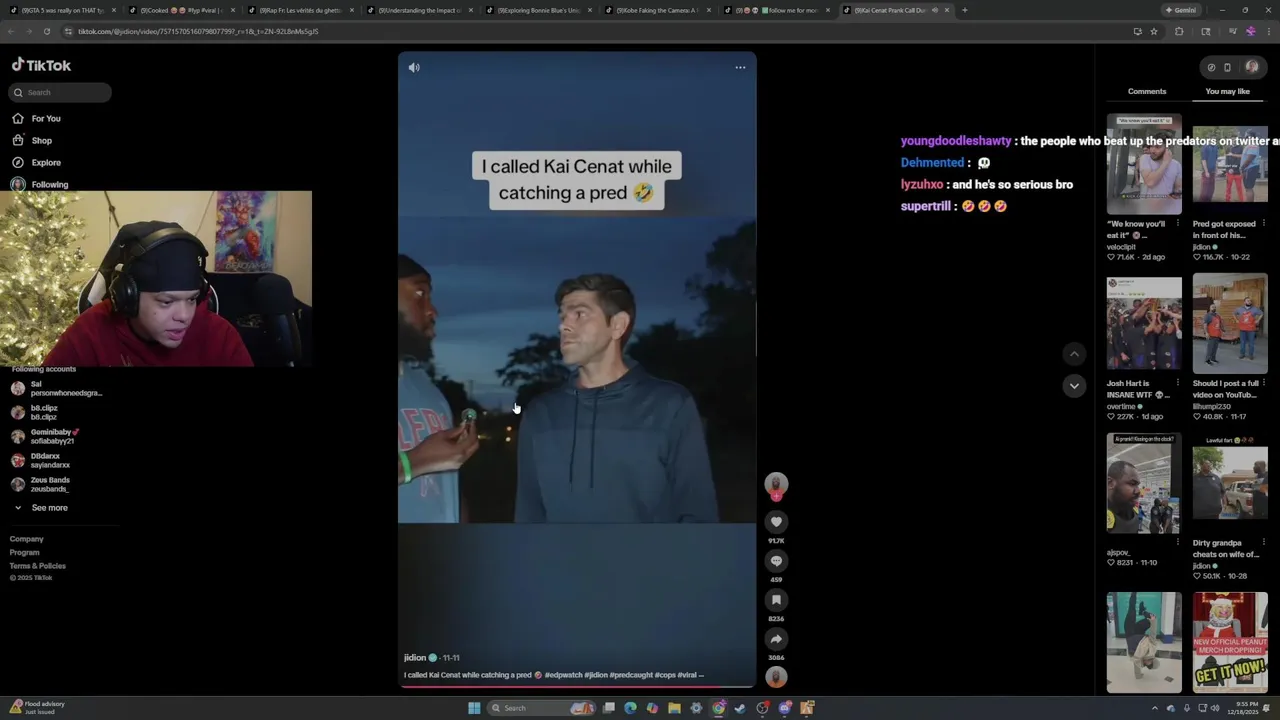The width and height of the screenshot is (1280, 720).
Task: Go to the next video with the down chevron
Action: click(1074, 386)
